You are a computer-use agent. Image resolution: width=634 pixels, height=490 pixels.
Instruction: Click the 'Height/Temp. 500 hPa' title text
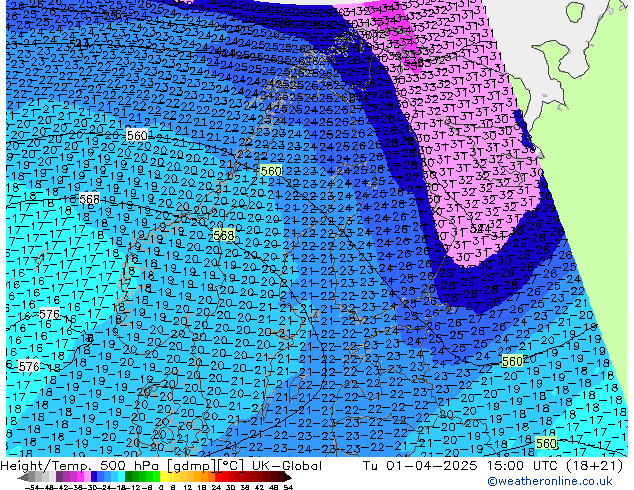click(x=81, y=466)
